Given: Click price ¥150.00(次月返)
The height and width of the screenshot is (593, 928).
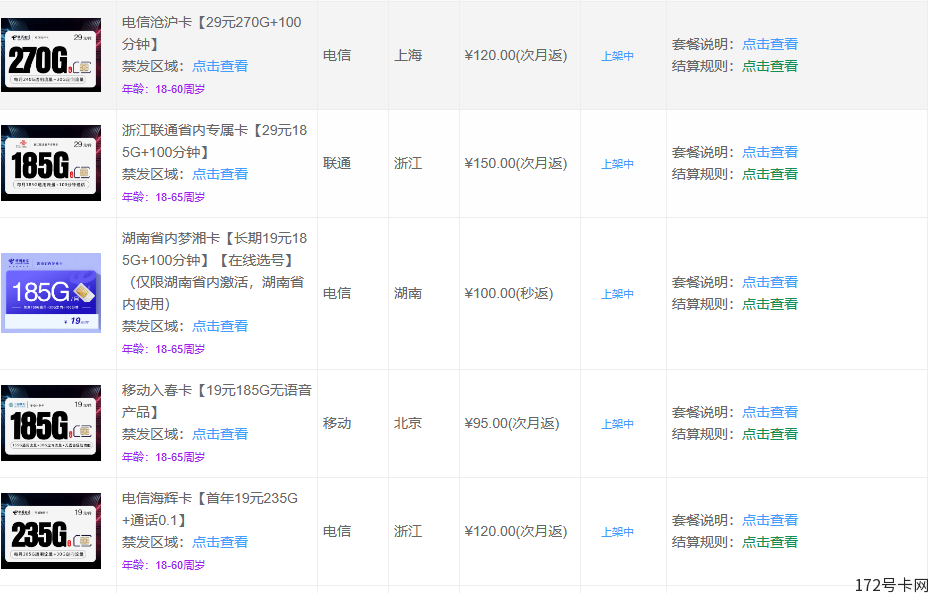Looking at the screenshot, I should tap(516, 163).
